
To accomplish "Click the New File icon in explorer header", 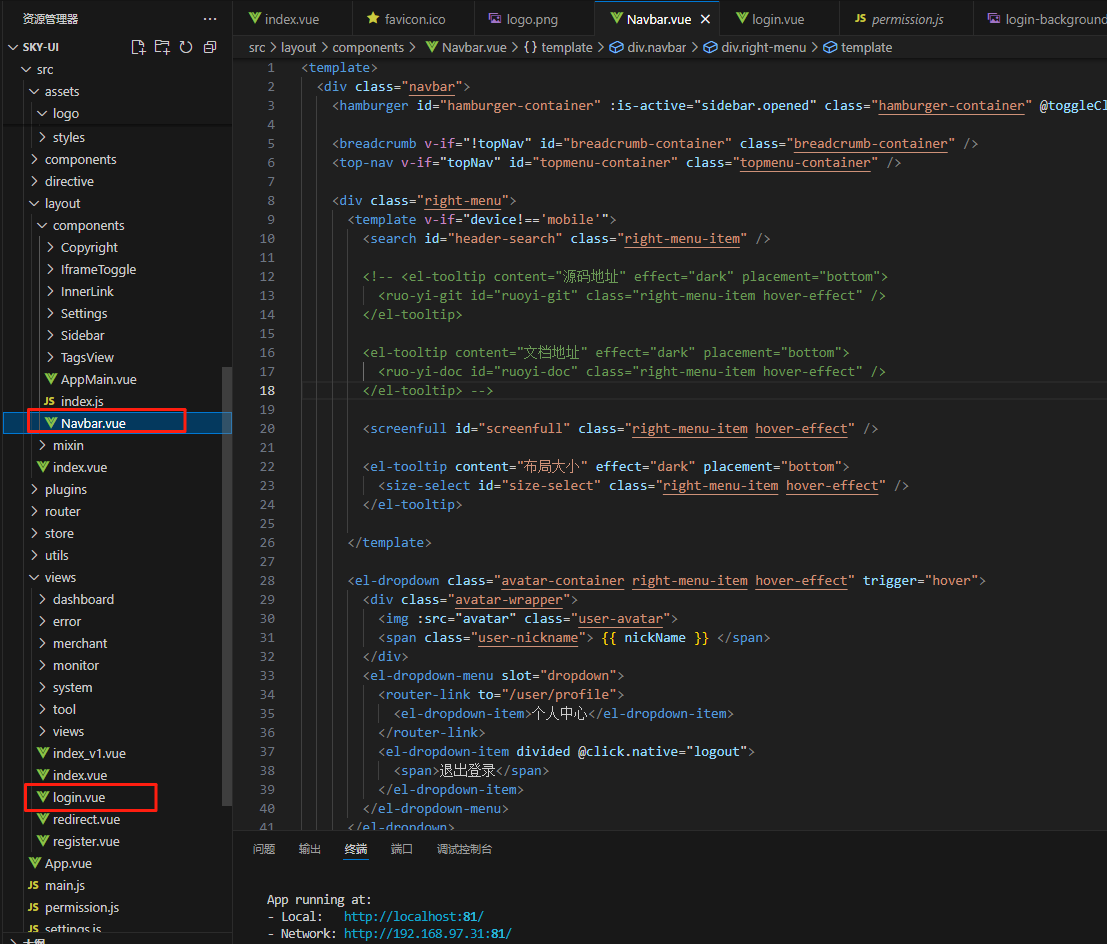I will pos(138,47).
